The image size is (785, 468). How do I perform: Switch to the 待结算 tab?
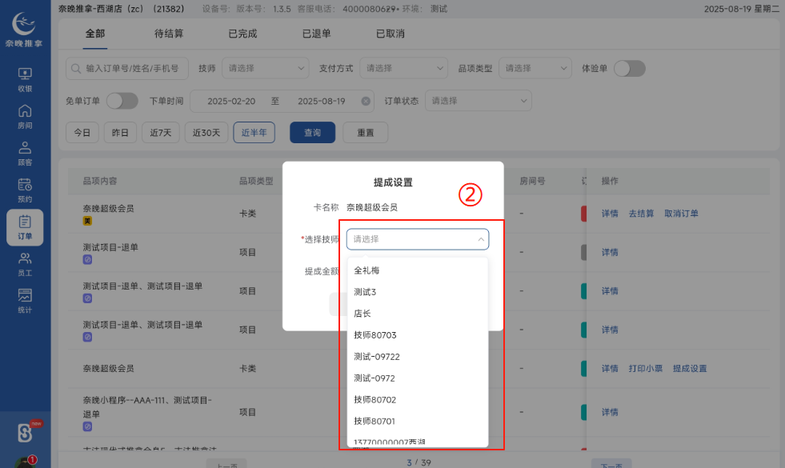point(169,34)
